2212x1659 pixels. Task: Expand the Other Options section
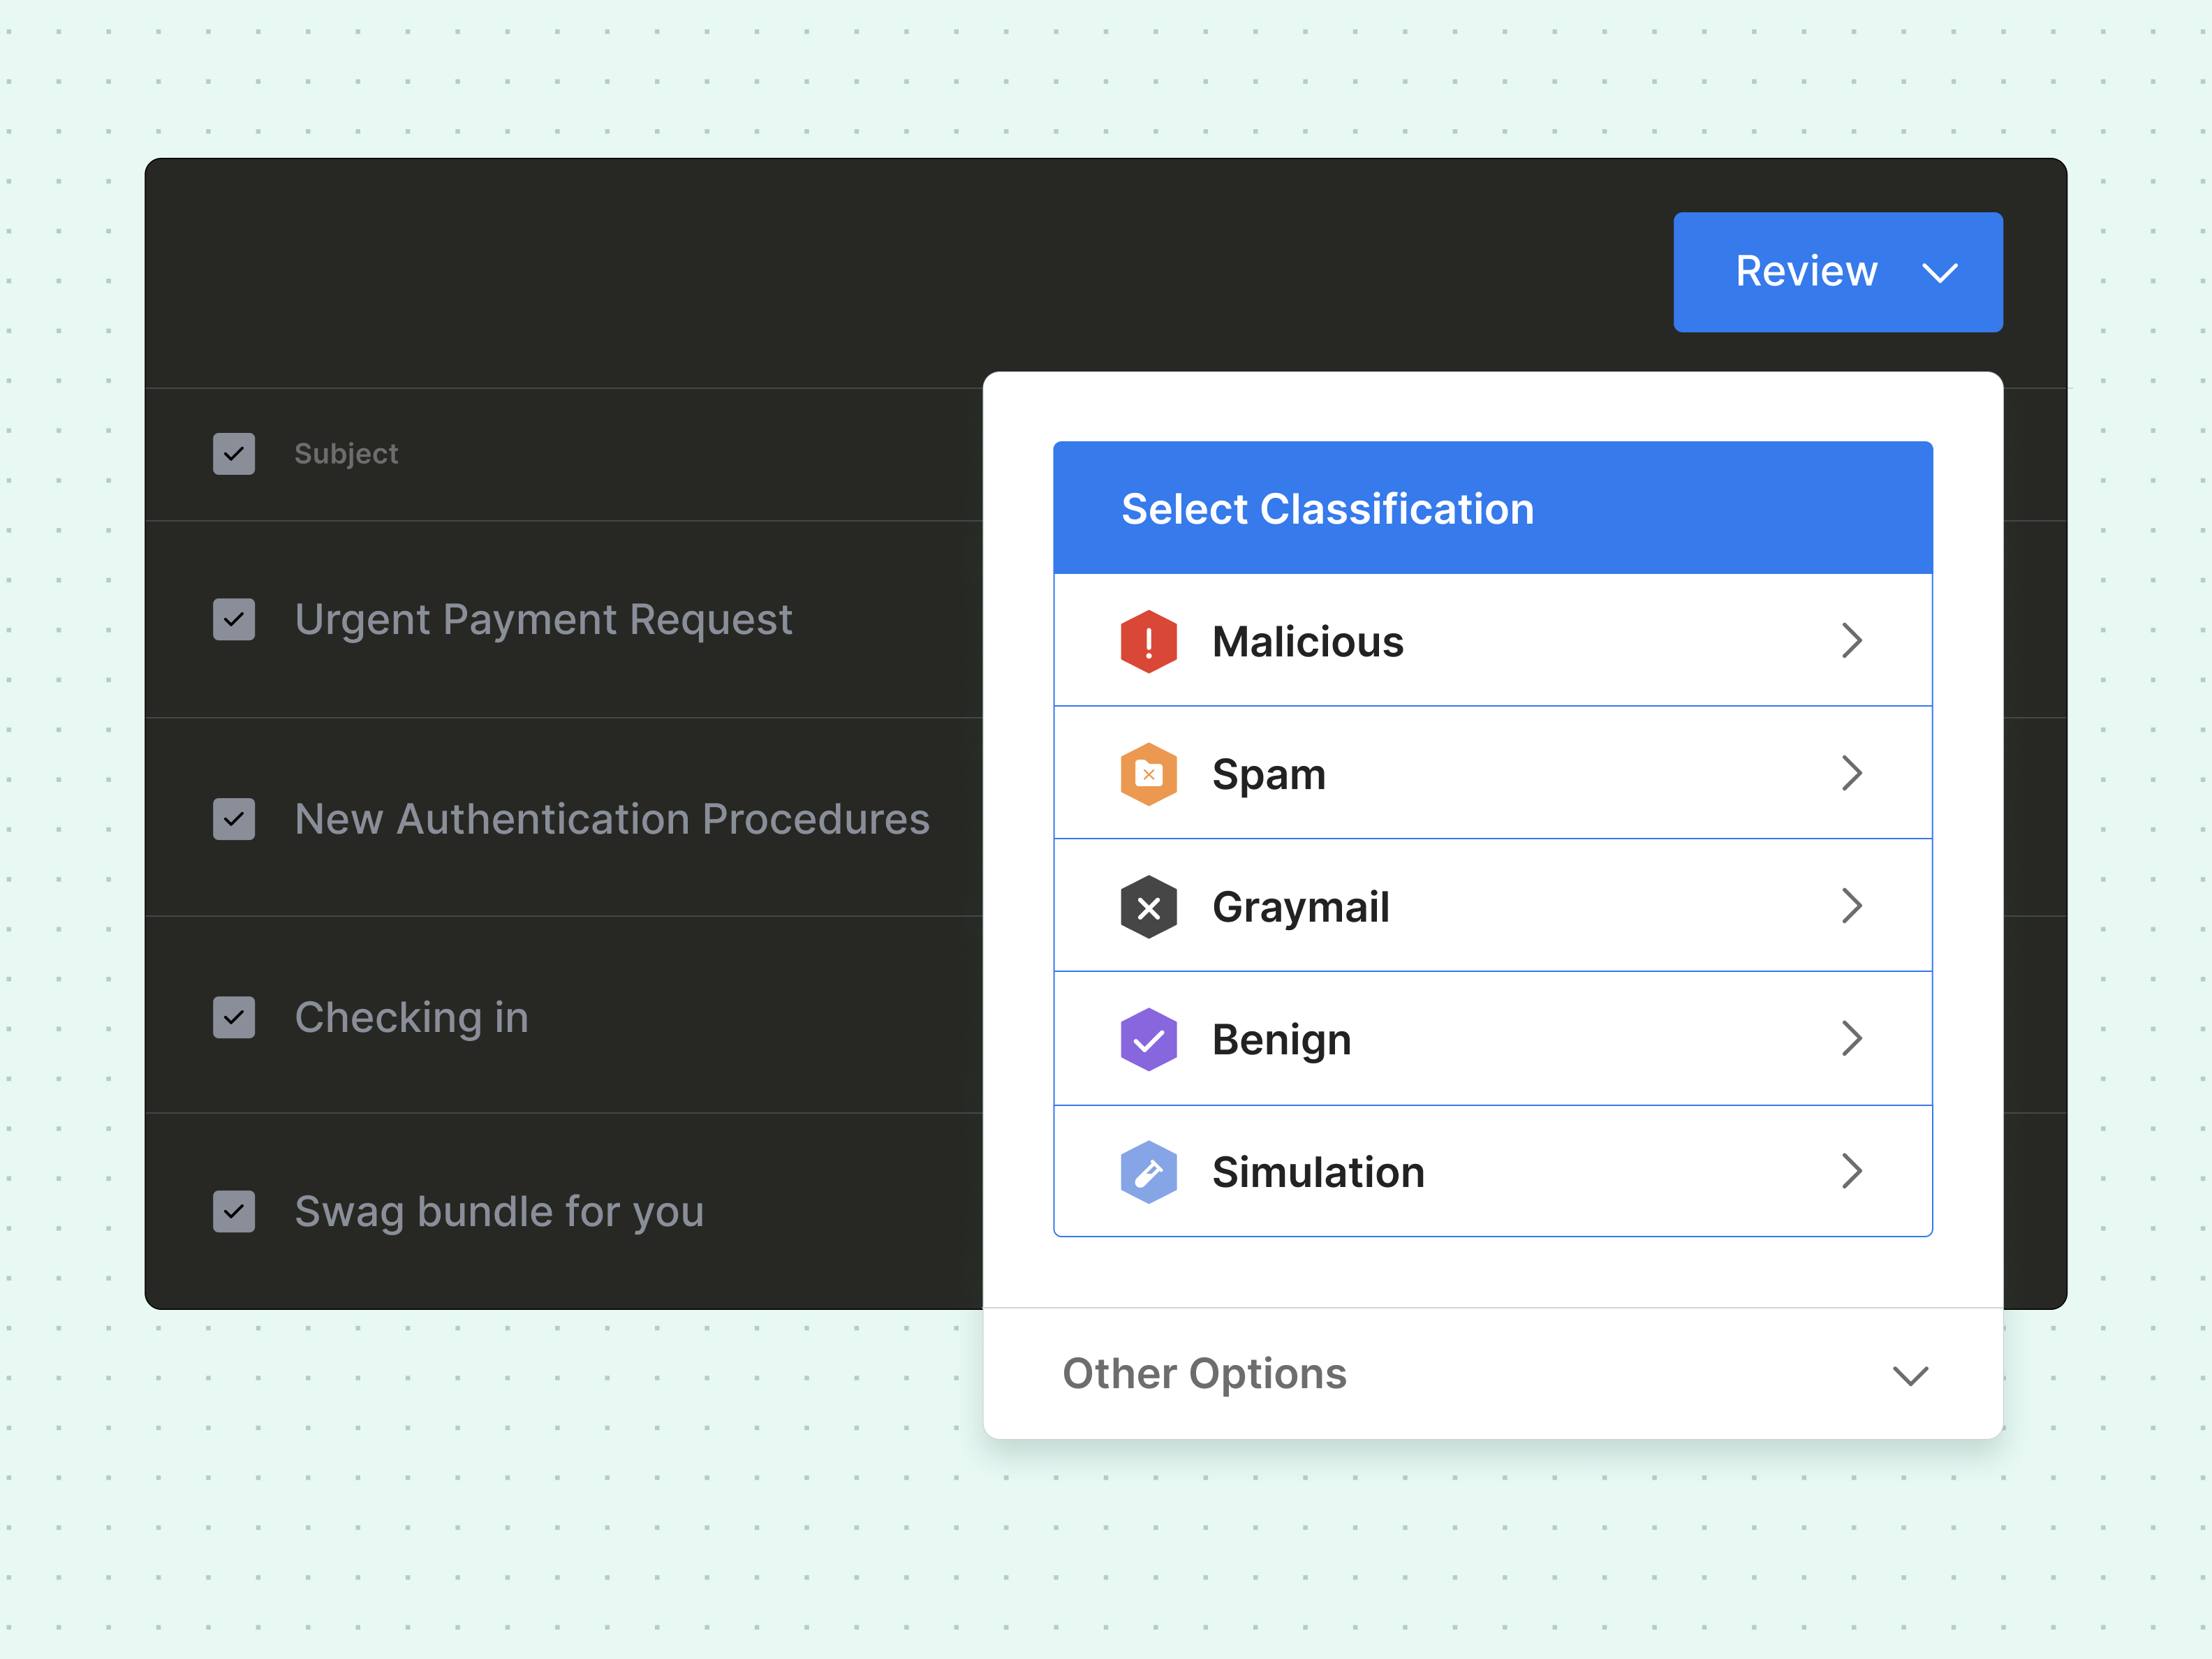point(1492,1374)
